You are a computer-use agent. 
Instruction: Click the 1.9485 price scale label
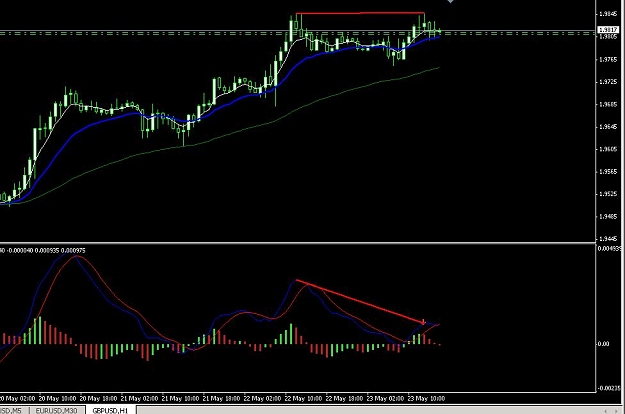click(x=608, y=216)
